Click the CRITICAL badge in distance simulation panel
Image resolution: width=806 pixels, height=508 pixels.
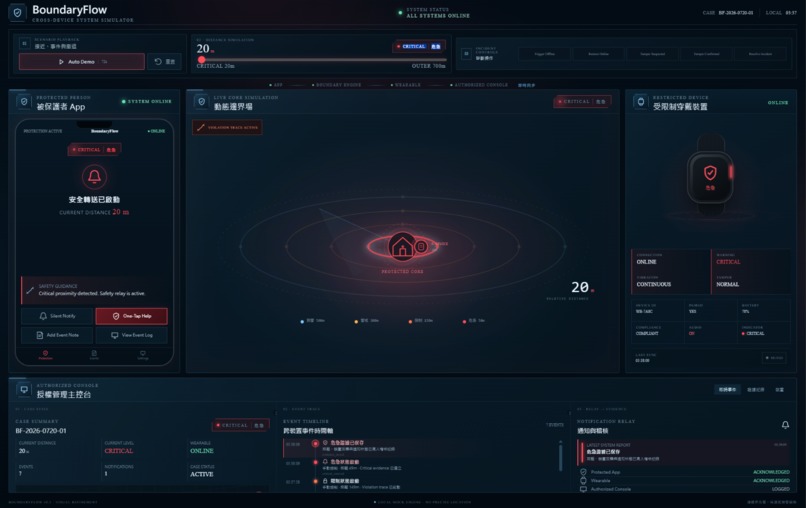tap(418, 46)
